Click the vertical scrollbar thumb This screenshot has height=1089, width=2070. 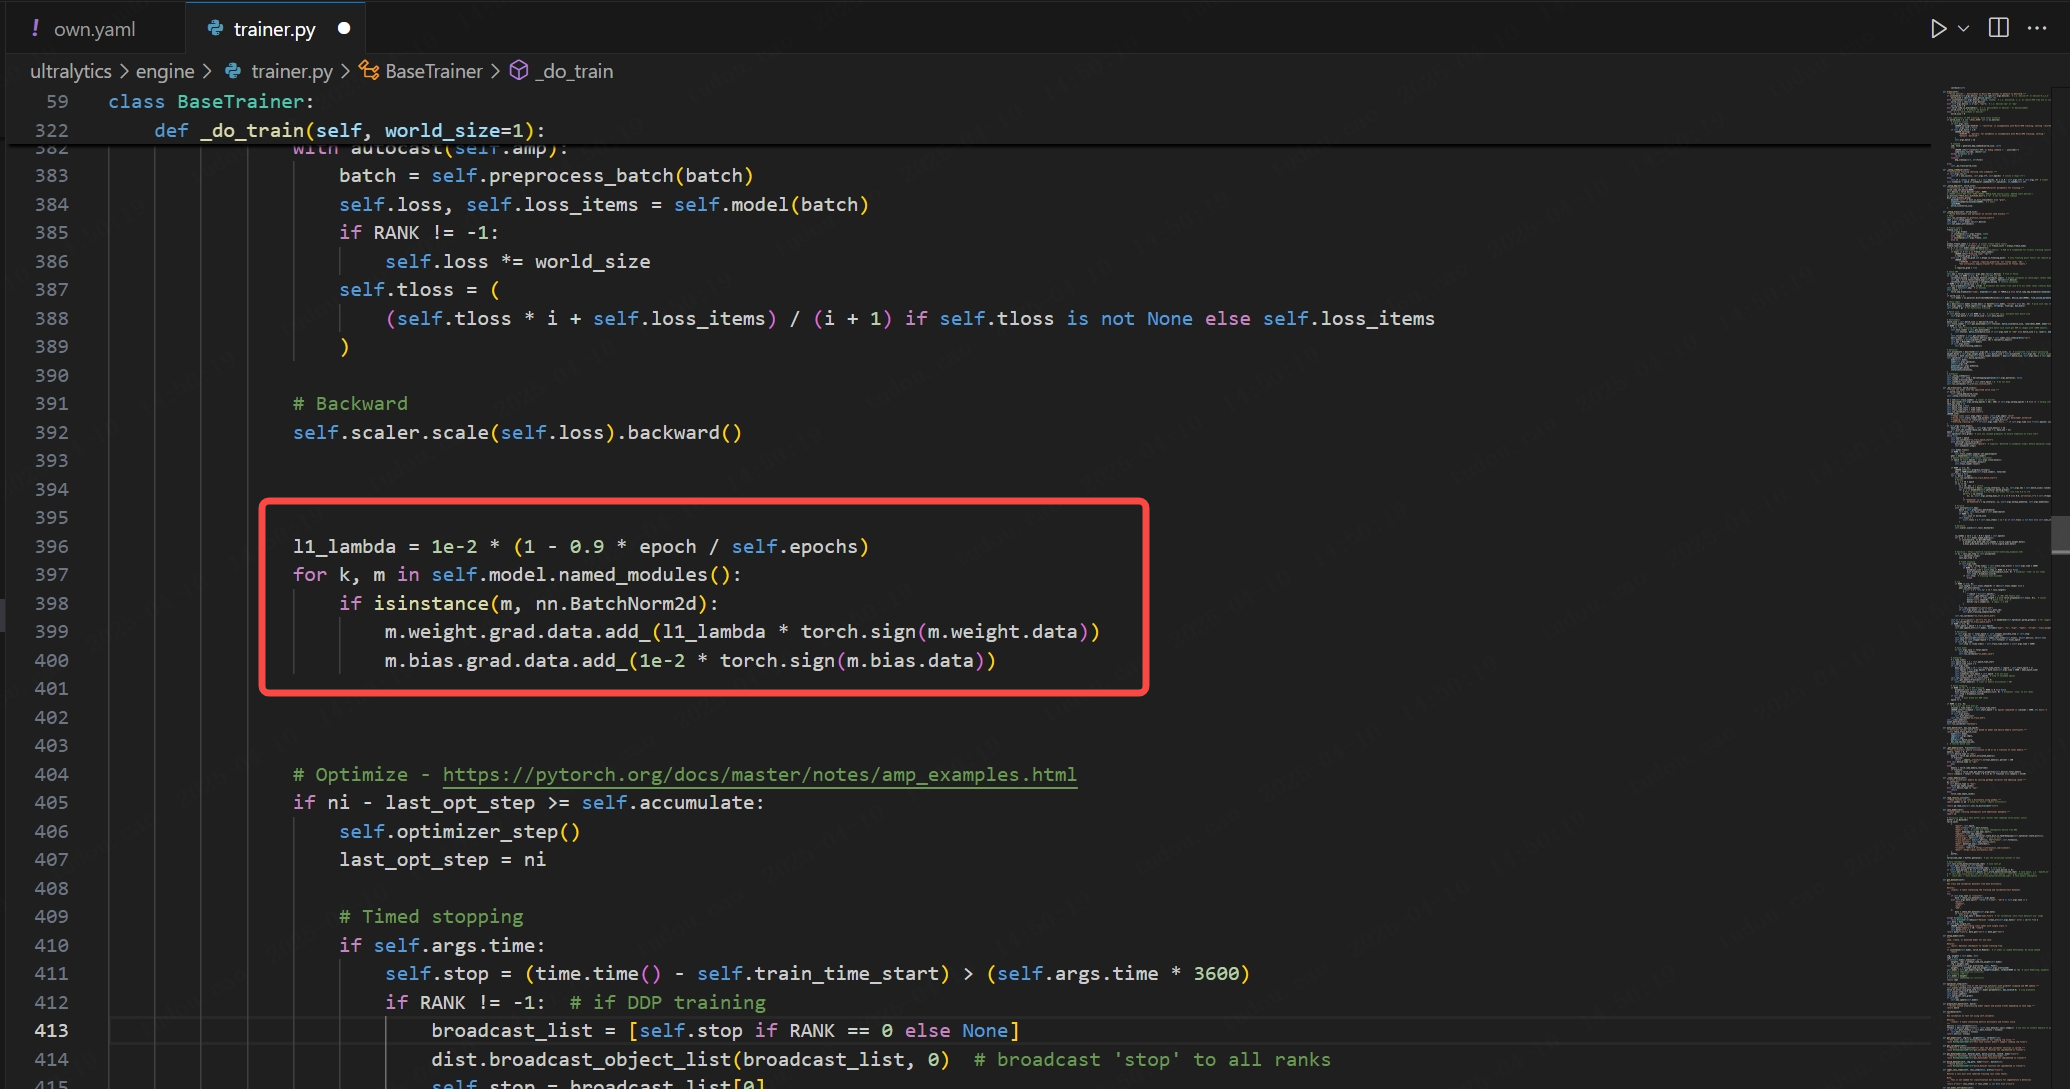tap(2060, 534)
